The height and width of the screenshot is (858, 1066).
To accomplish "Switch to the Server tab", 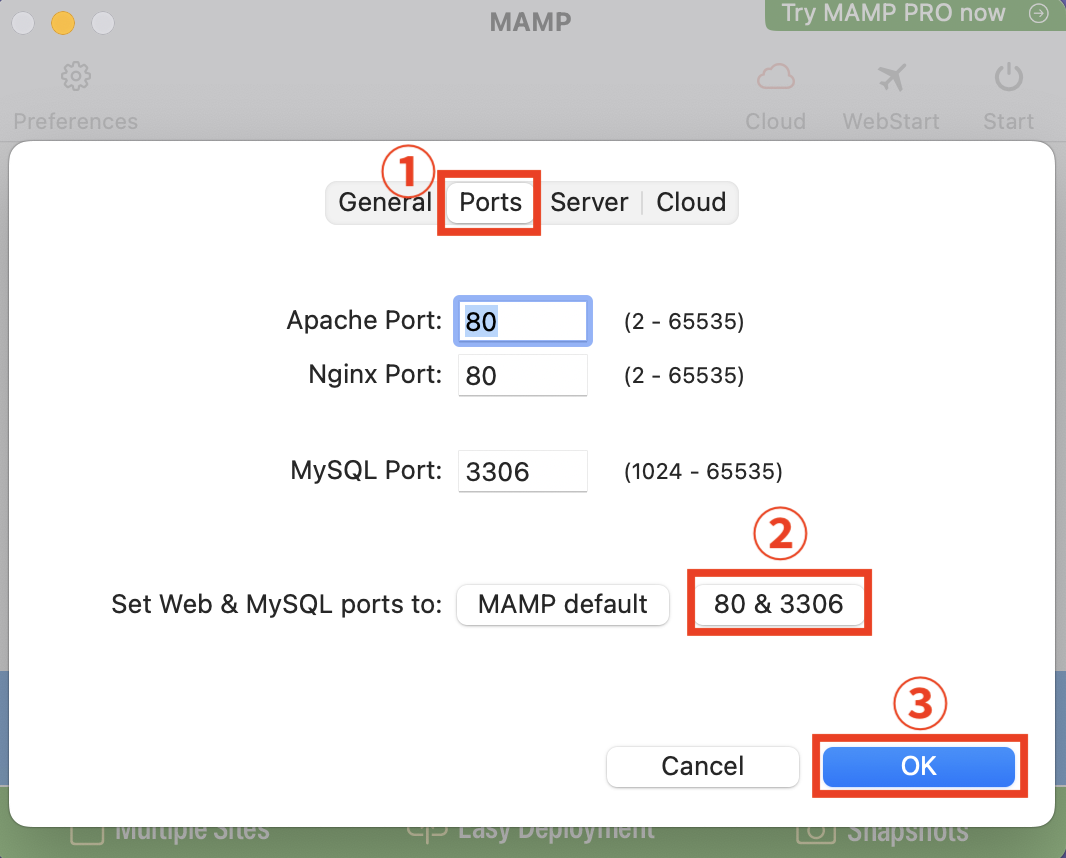I will click(589, 202).
